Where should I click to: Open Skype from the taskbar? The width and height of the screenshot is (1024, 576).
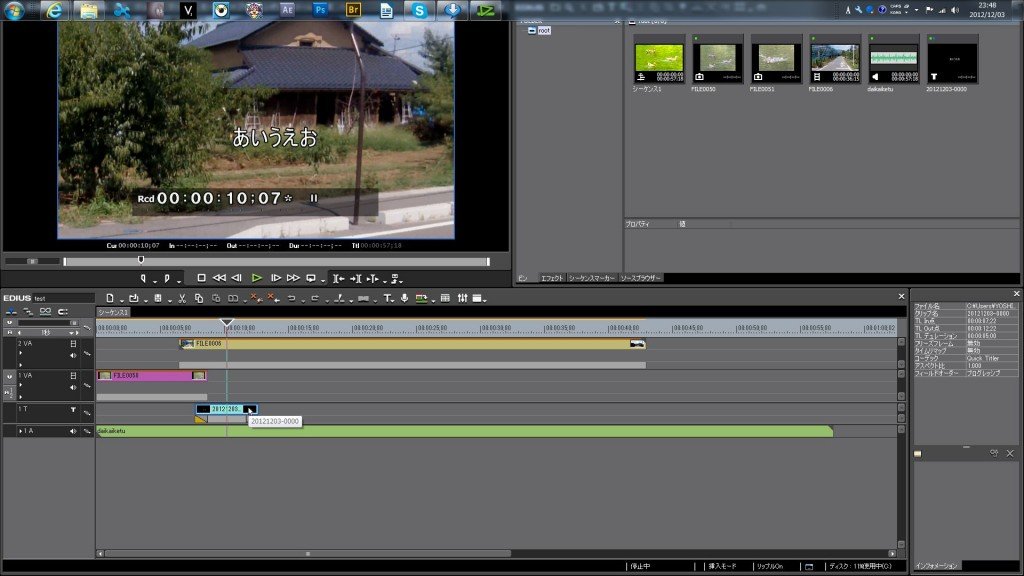pos(419,10)
